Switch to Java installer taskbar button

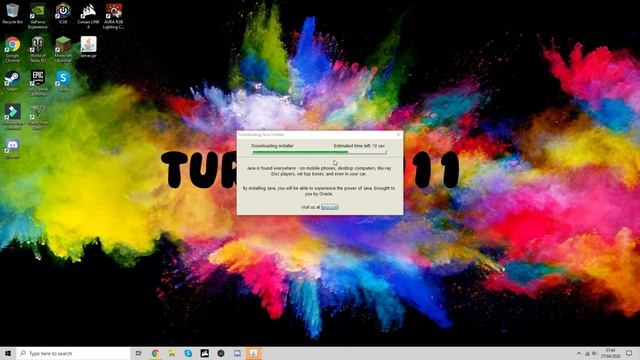253,353
